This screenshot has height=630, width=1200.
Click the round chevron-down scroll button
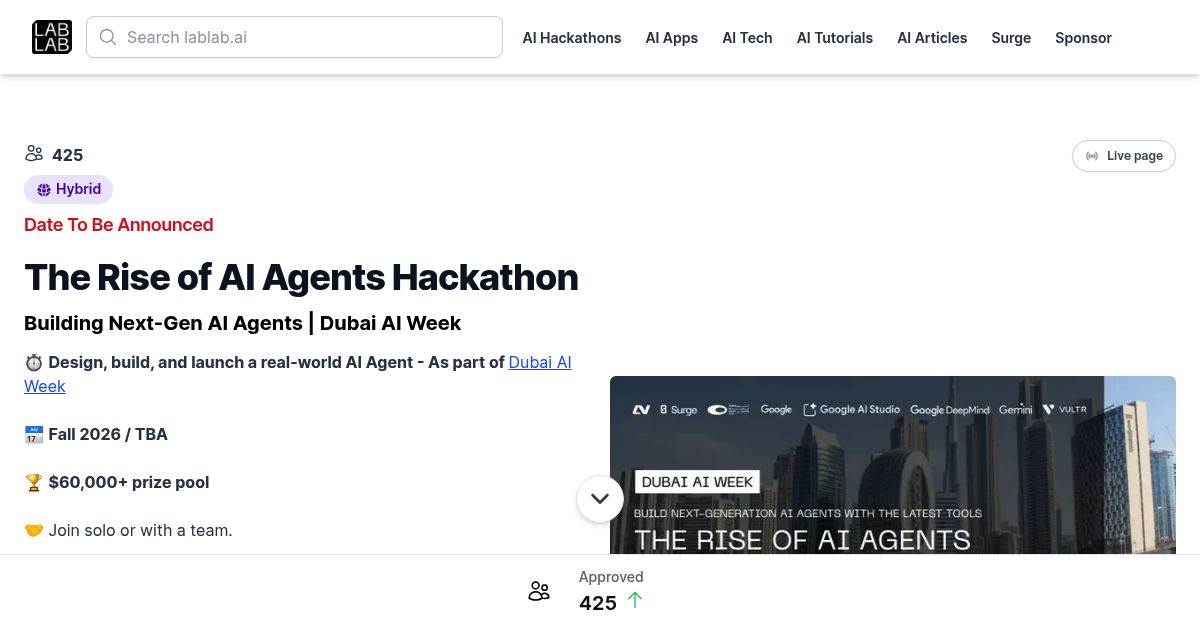click(600, 498)
